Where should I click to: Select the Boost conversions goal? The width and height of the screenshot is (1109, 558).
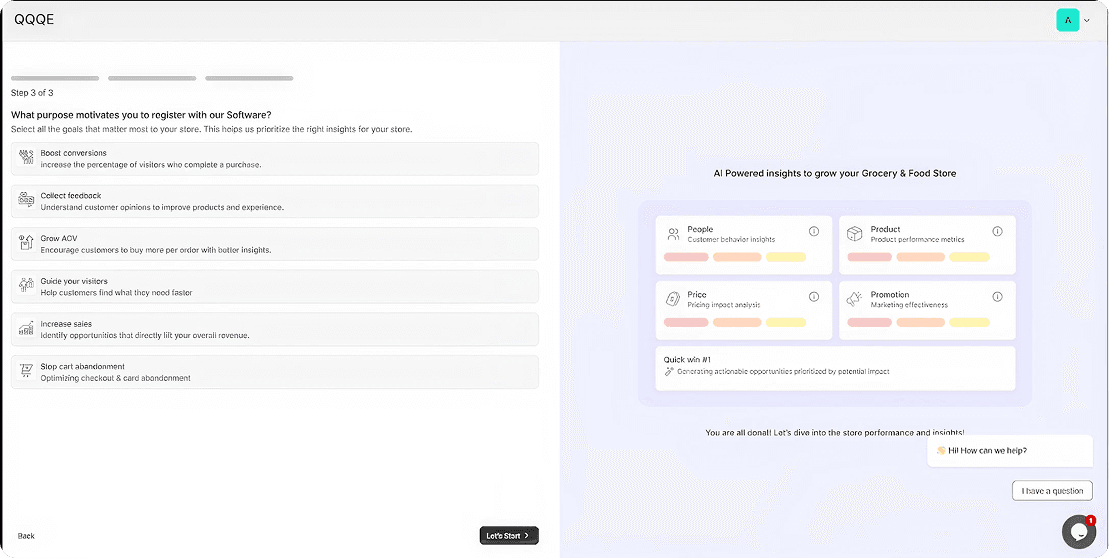274,158
